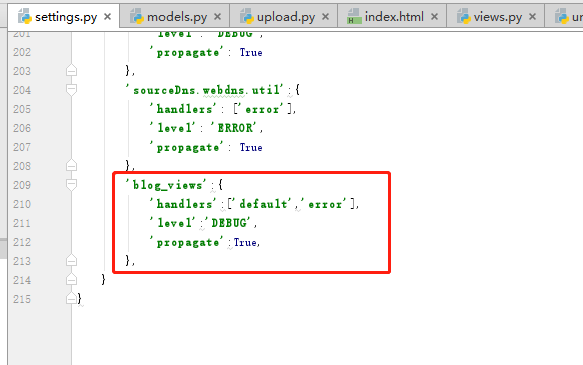Close the upload.py tab
This screenshot has height=365, width=583.
(x=325, y=17)
